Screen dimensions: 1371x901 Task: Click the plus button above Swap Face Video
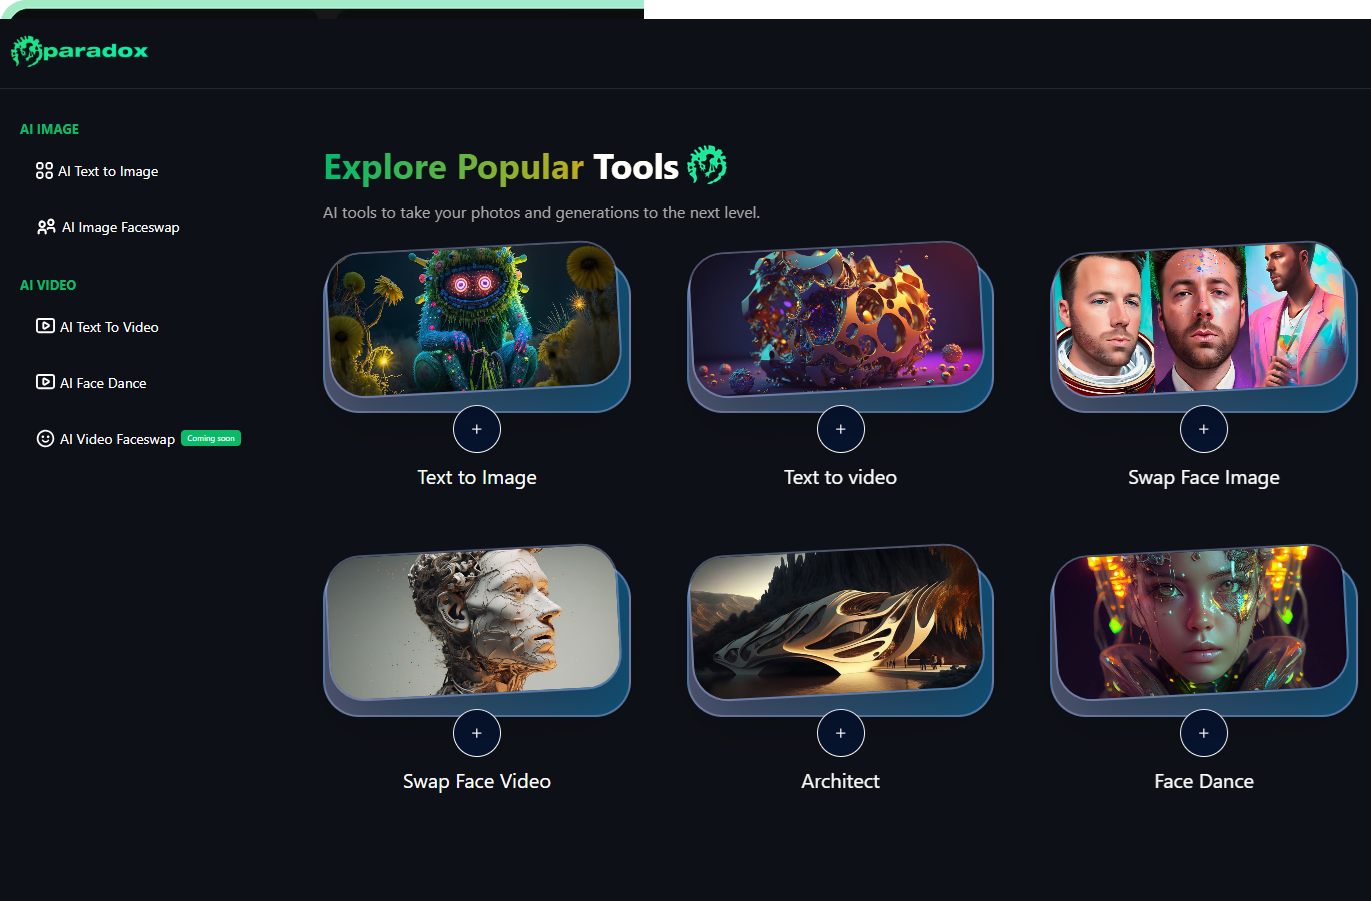tap(477, 733)
